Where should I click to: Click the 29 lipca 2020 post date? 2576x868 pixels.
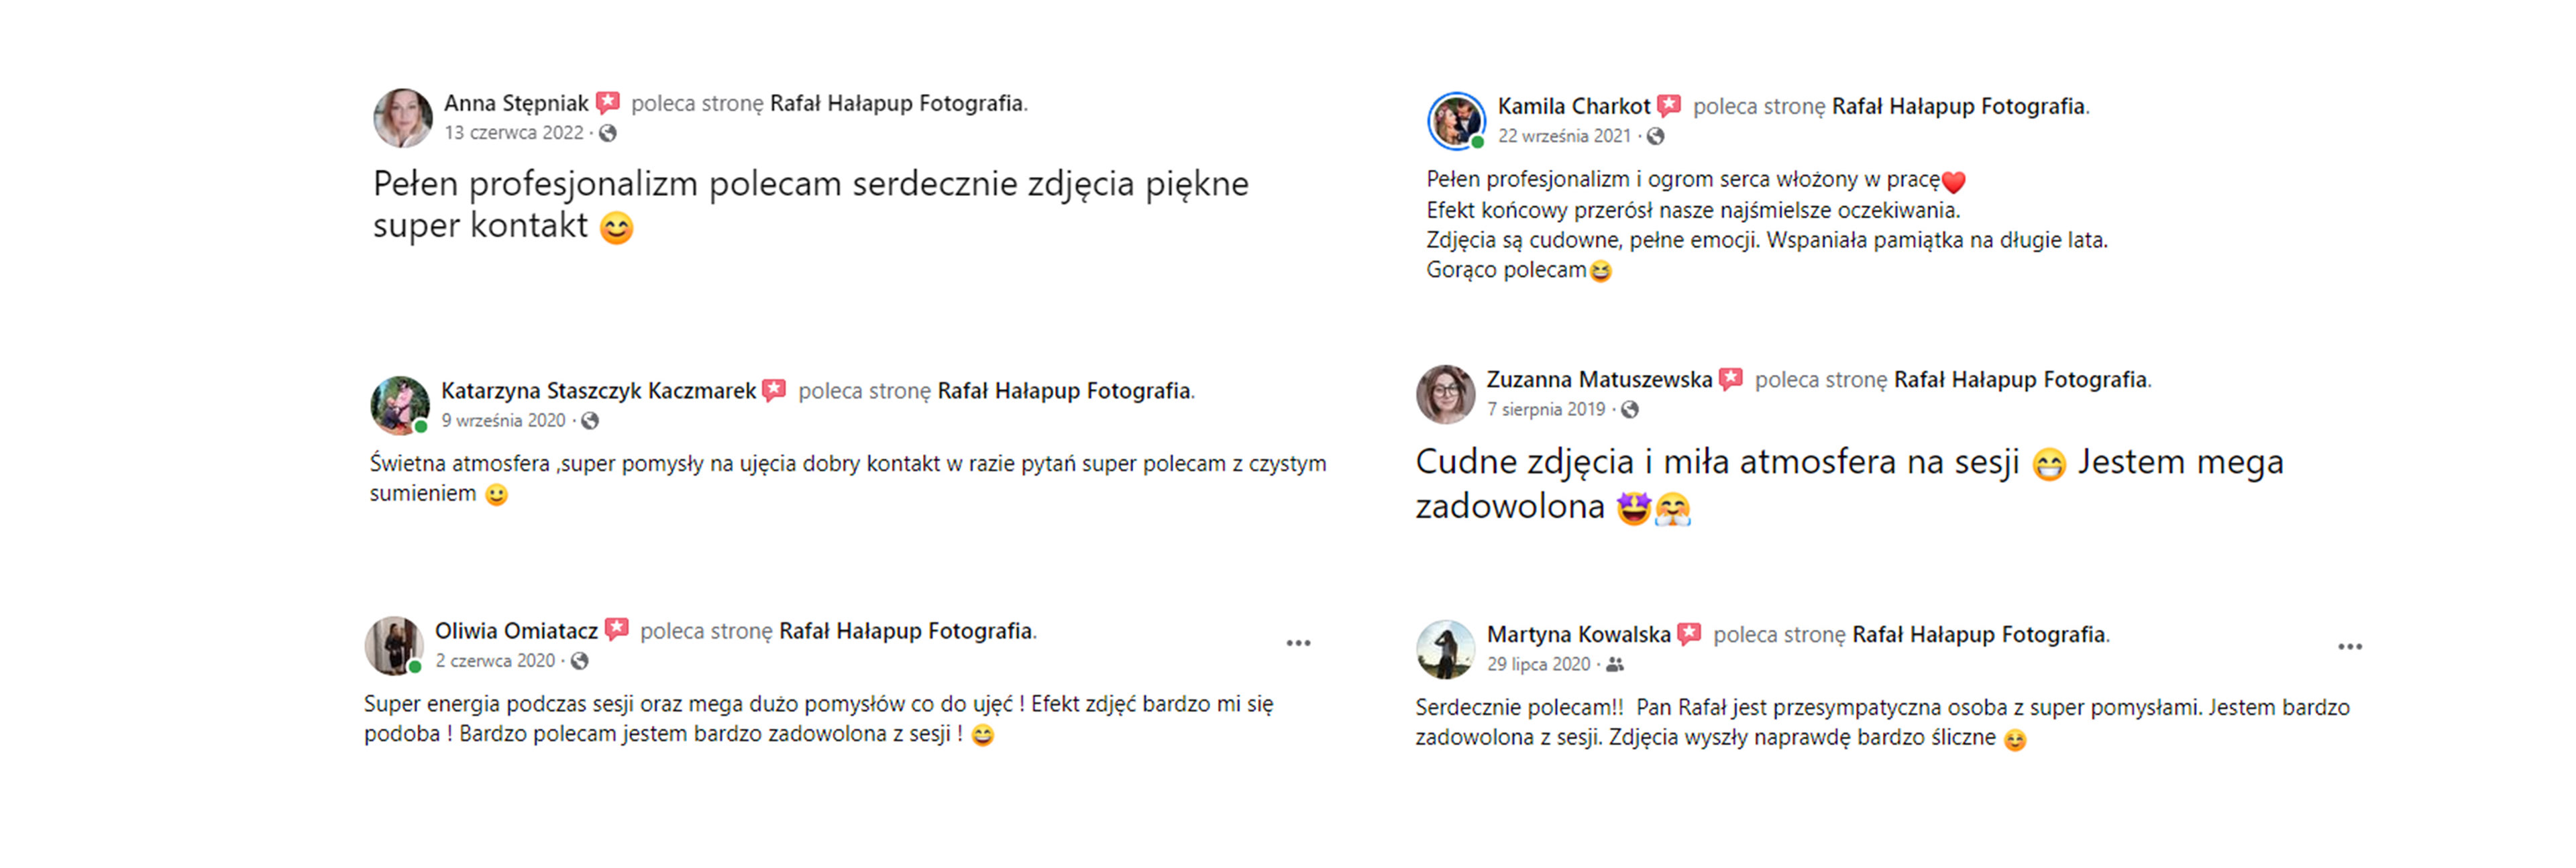pyautogui.click(x=1538, y=664)
